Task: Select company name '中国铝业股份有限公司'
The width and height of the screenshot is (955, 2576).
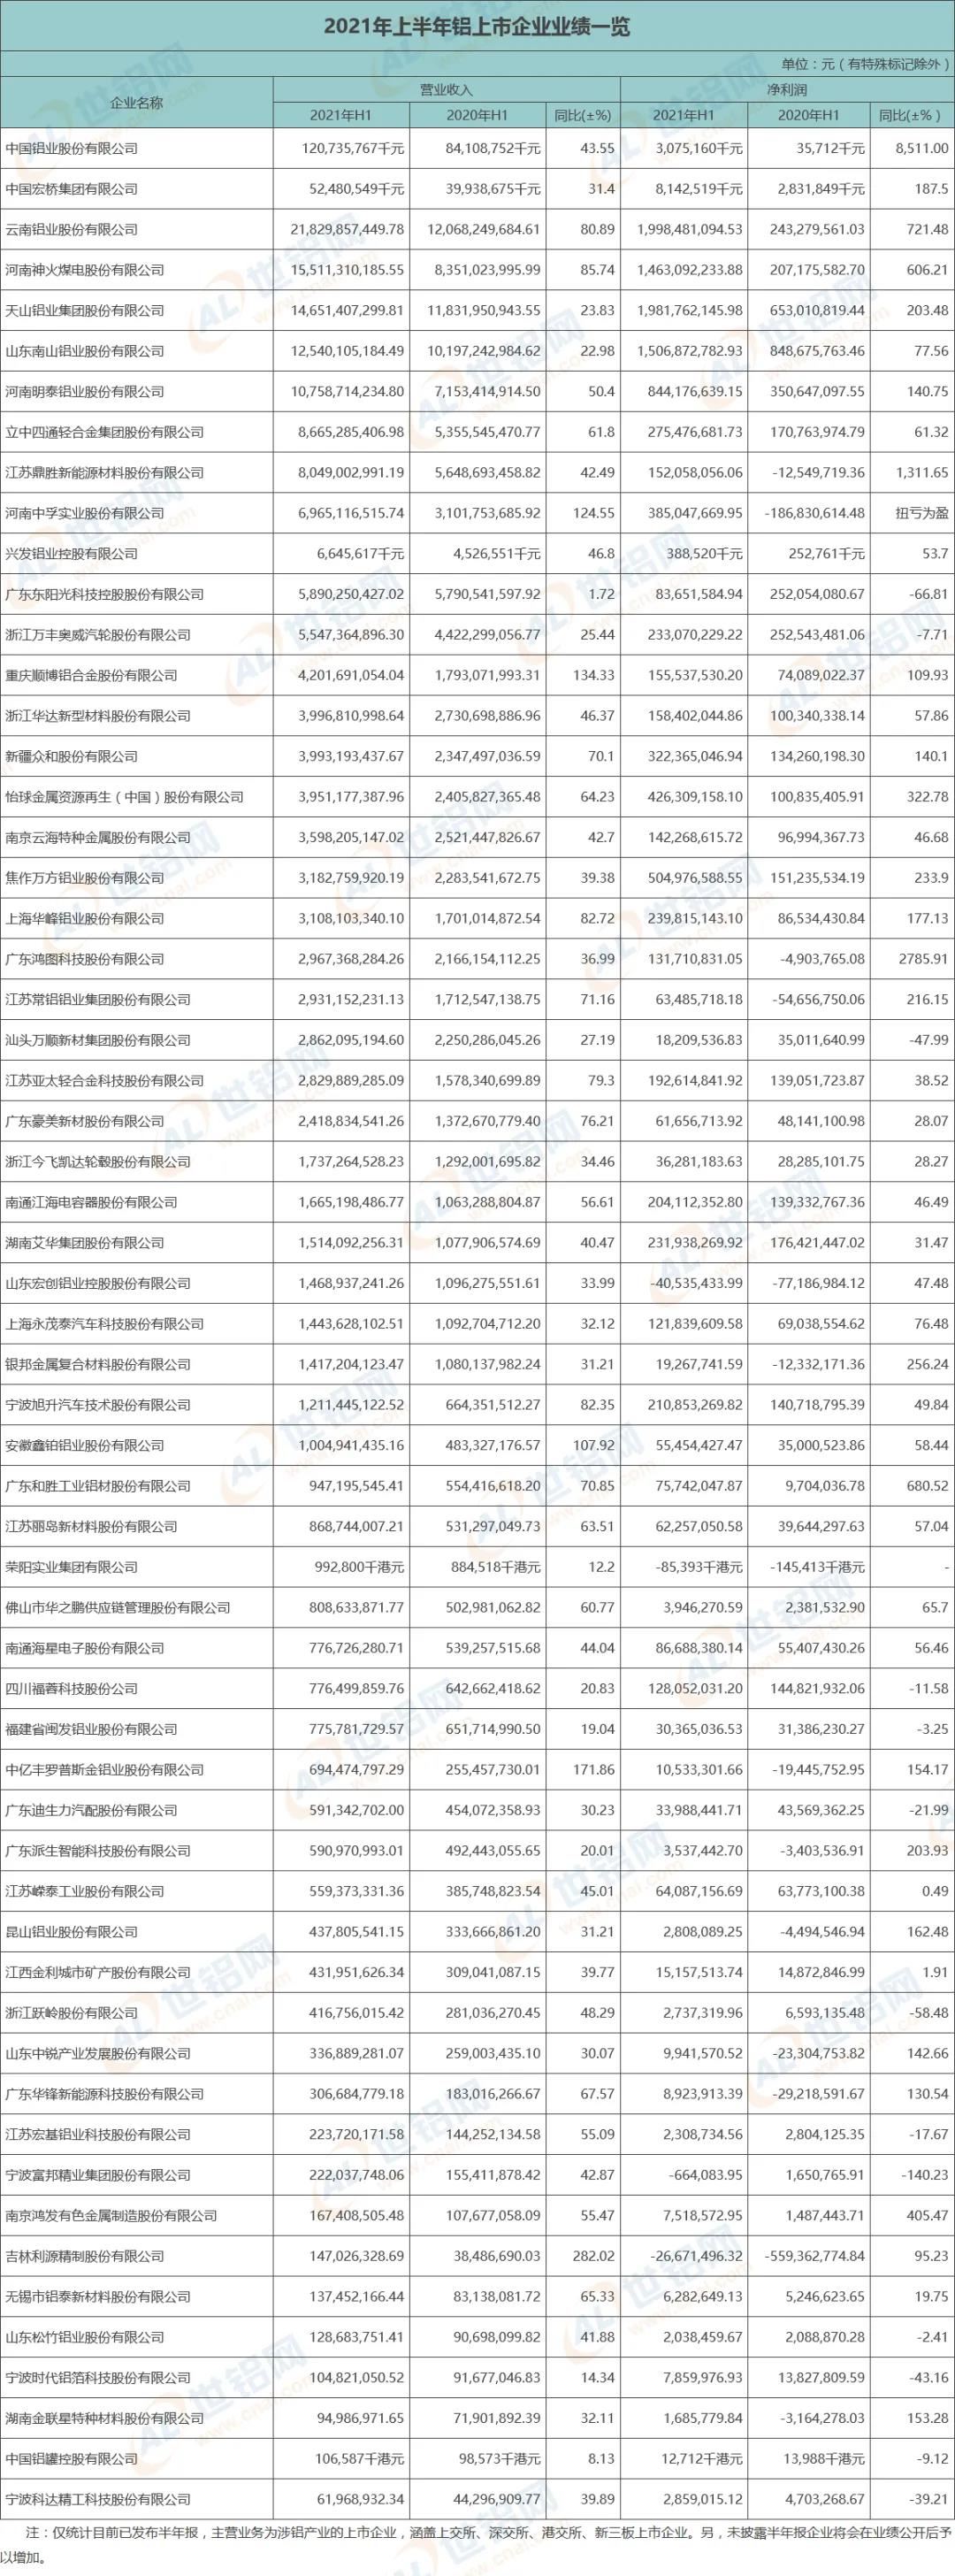Action: [71, 148]
